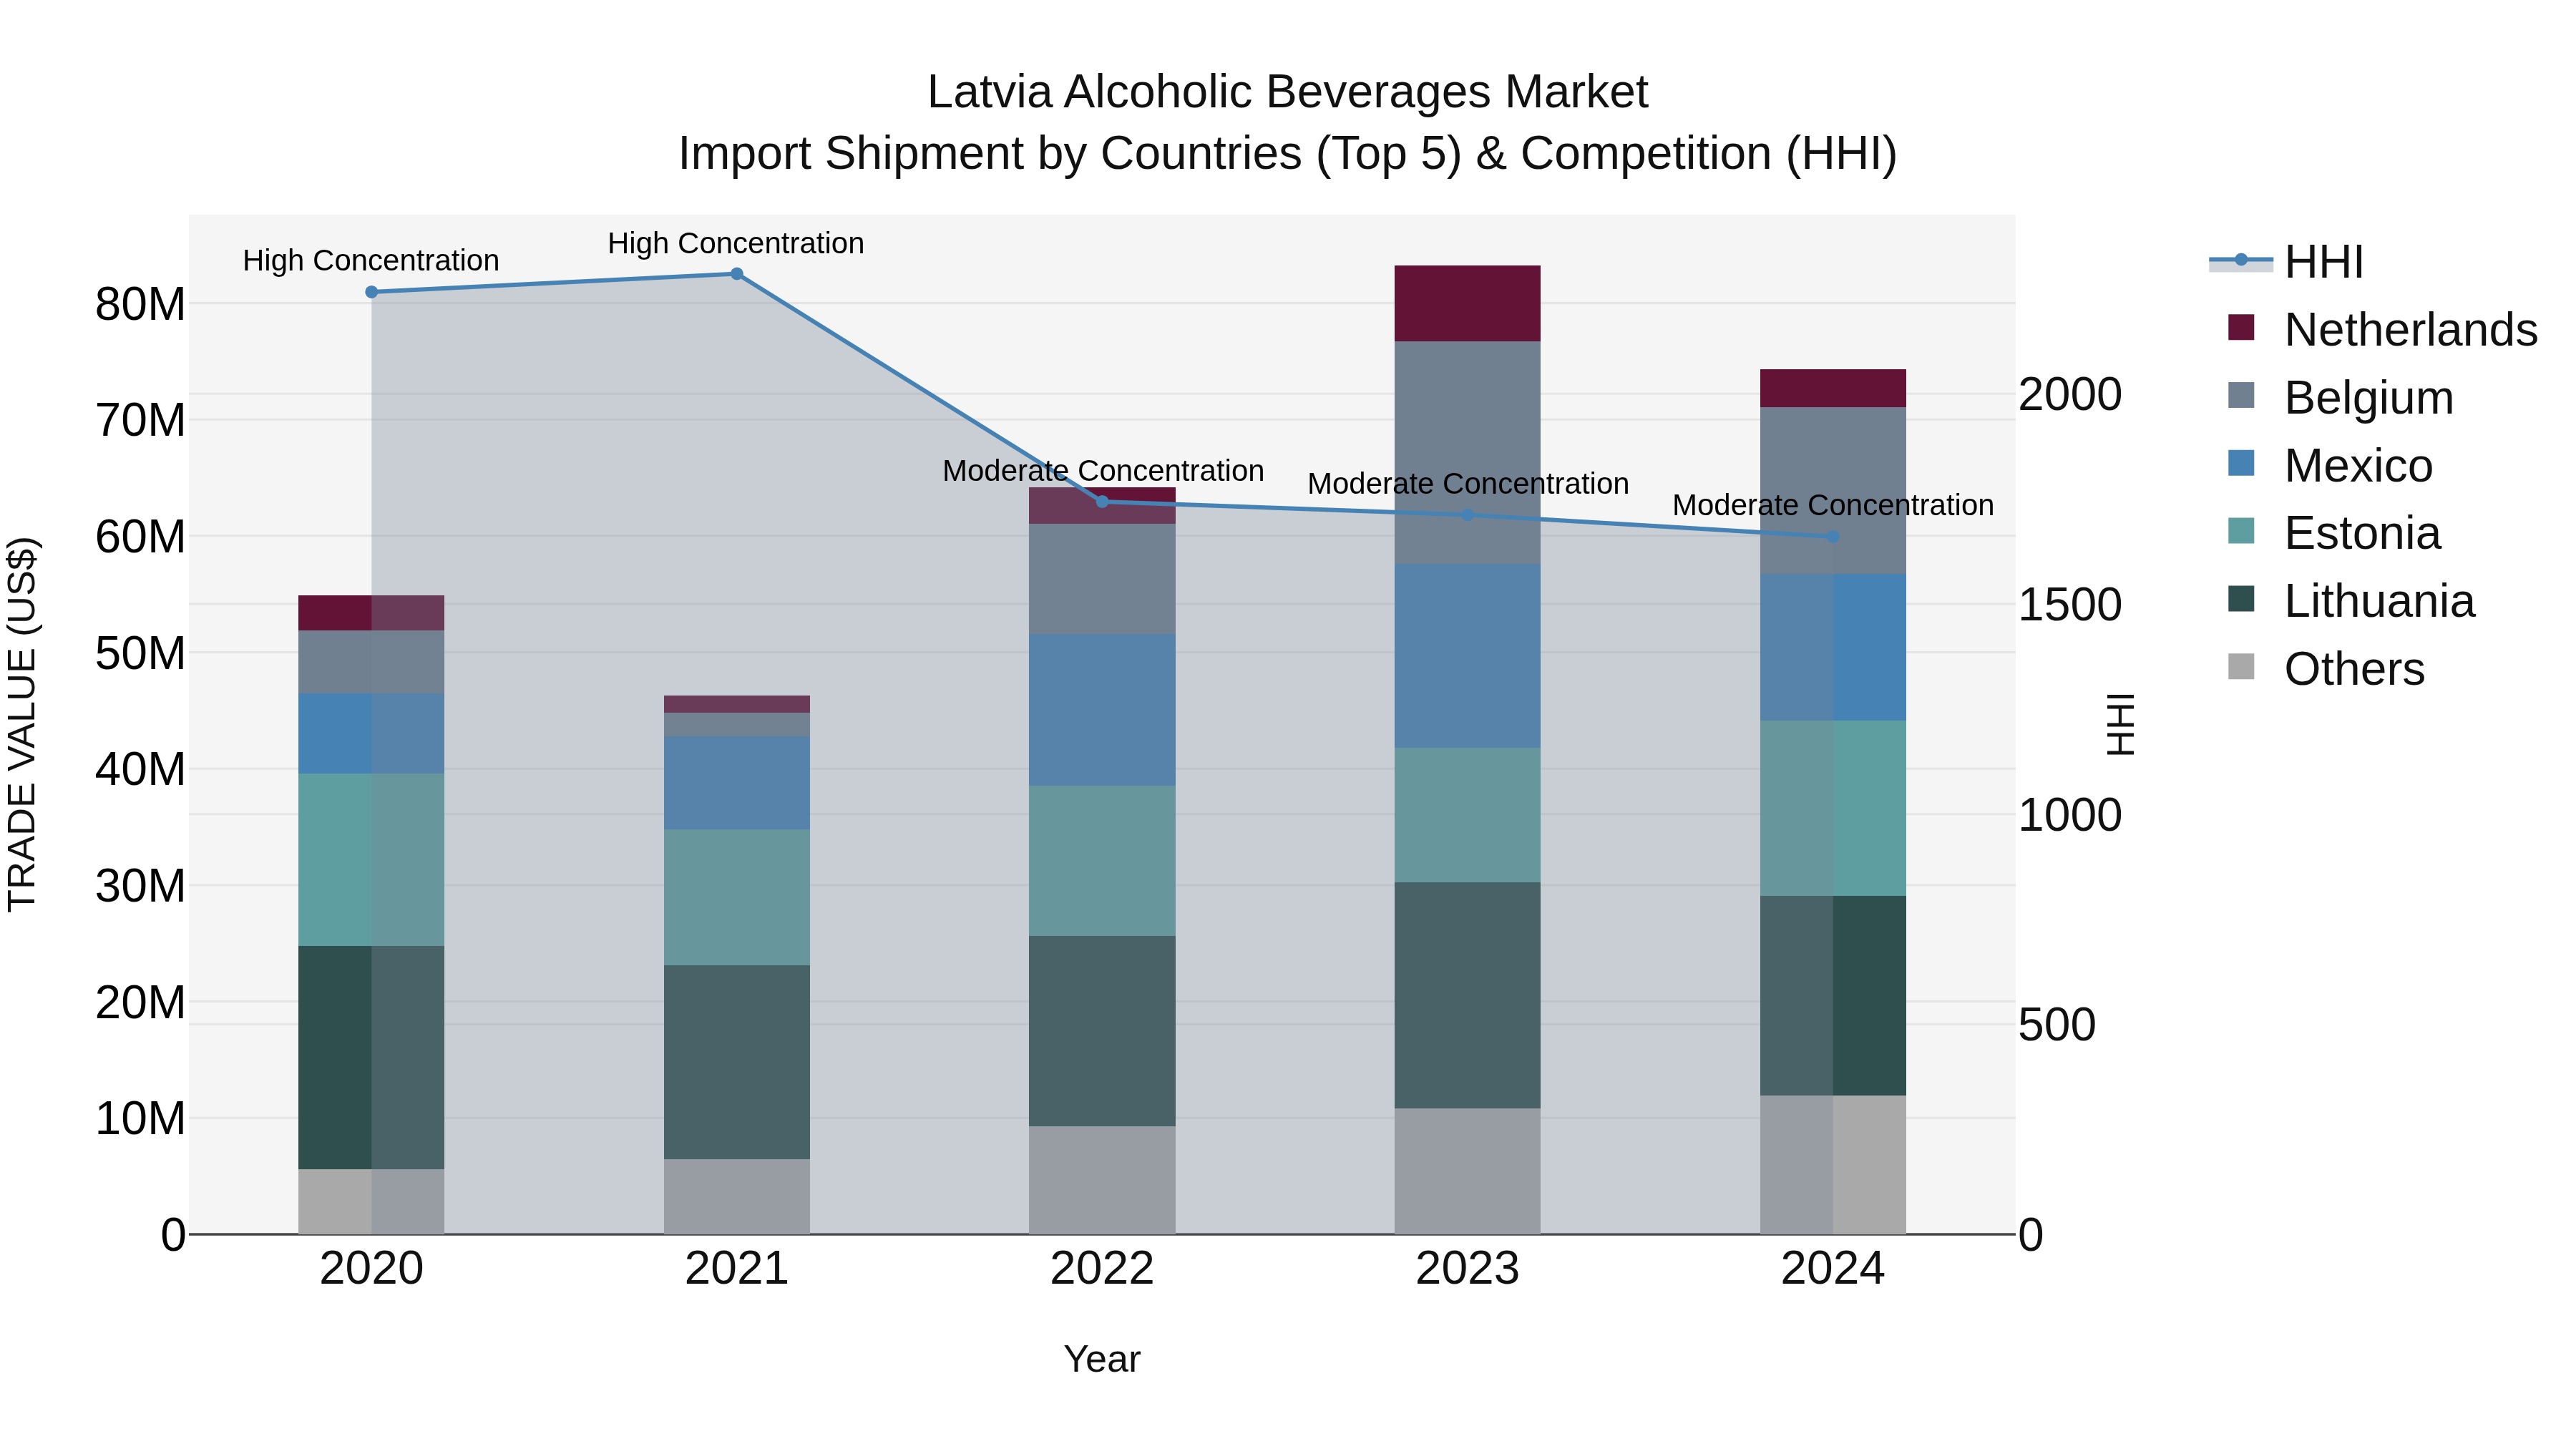Click the 2021 HHI data point
This screenshot has height=1449, width=2576.
[x=737, y=274]
